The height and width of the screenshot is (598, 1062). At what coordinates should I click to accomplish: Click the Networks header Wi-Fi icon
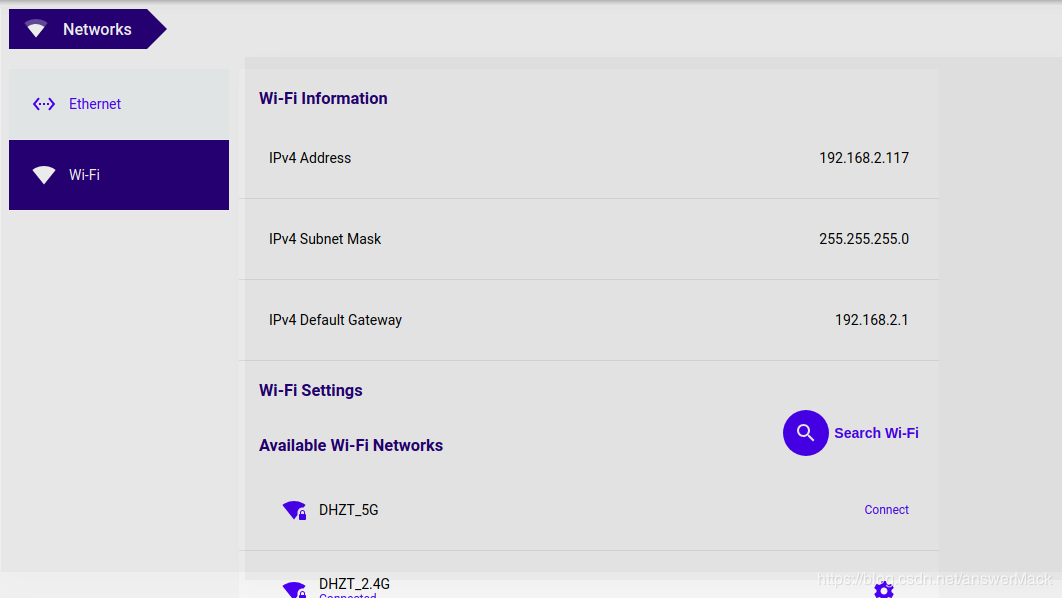click(x=36, y=28)
